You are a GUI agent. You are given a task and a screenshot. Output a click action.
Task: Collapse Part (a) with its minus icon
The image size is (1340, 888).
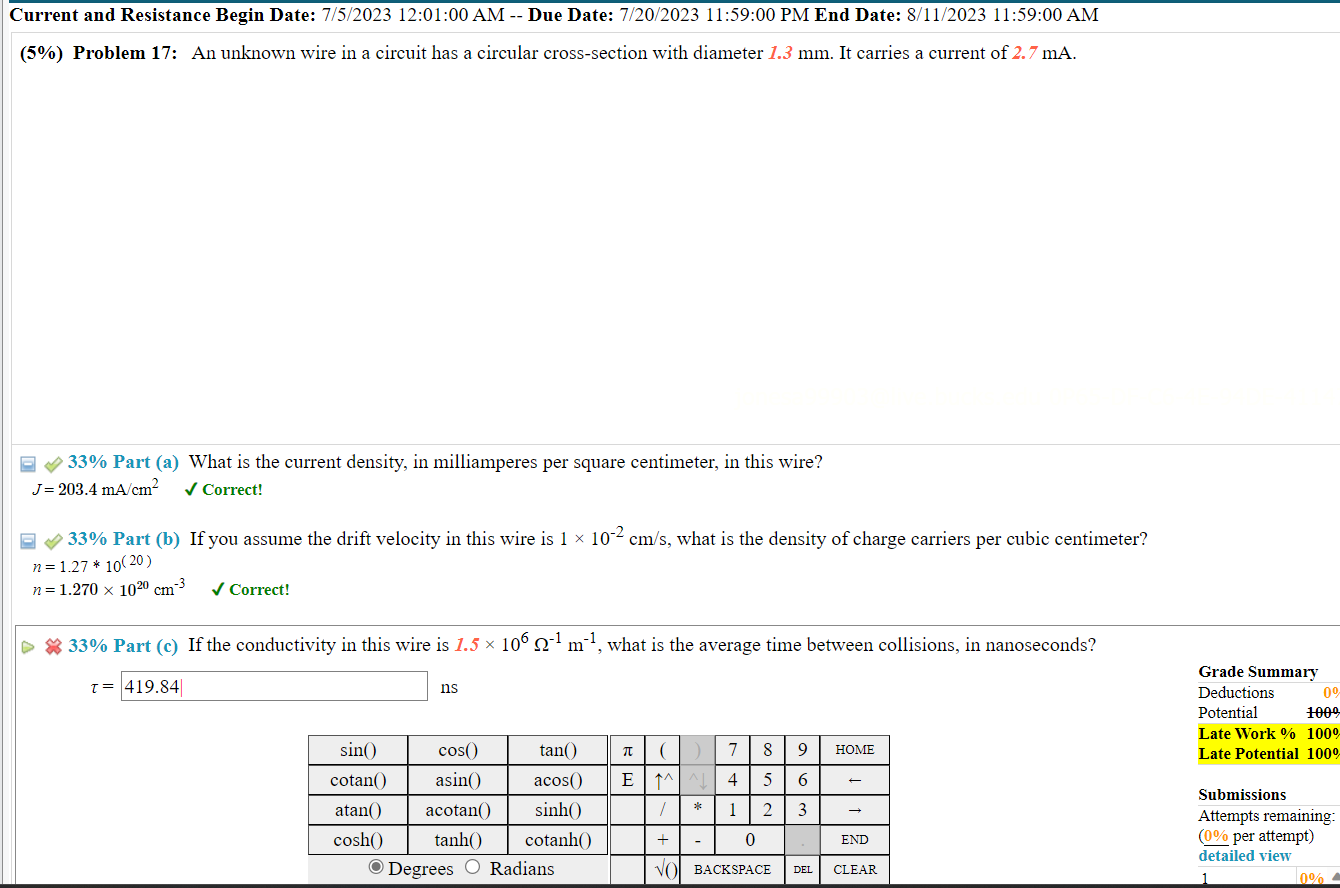click(26, 462)
